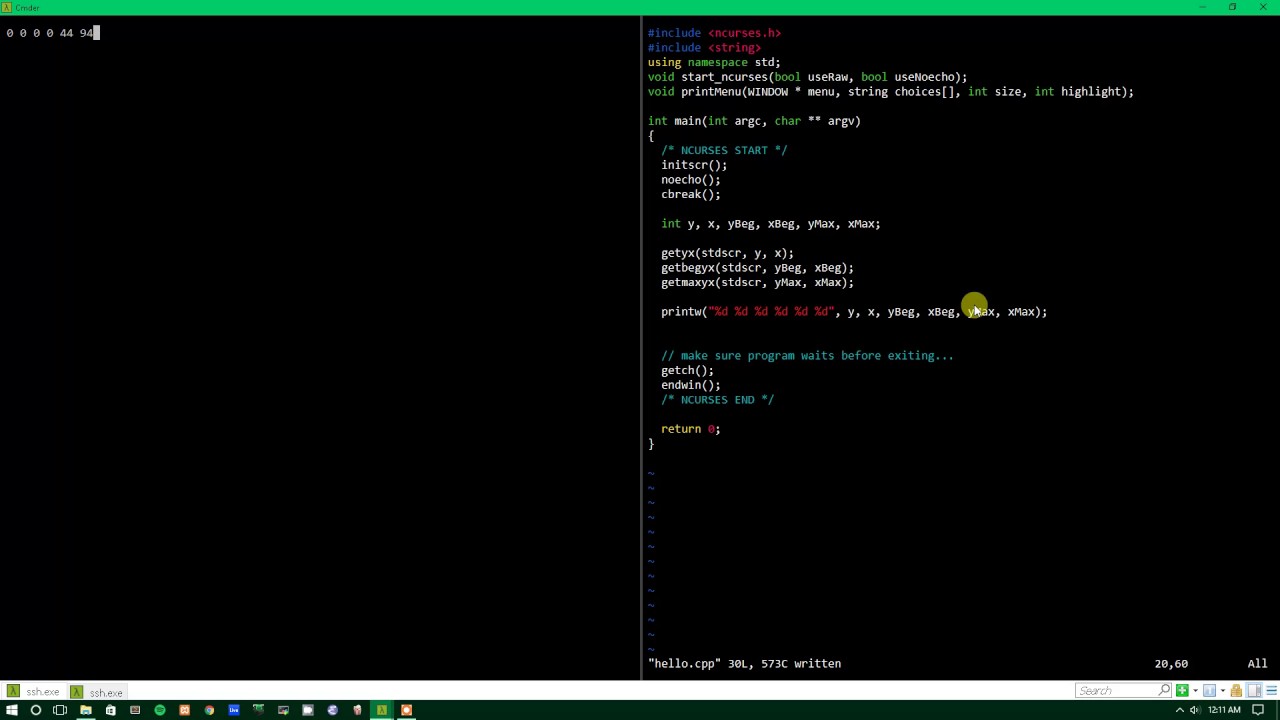This screenshot has width=1280, height=720.
Task: Open the Windows Start menu
Action: pos(11,710)
